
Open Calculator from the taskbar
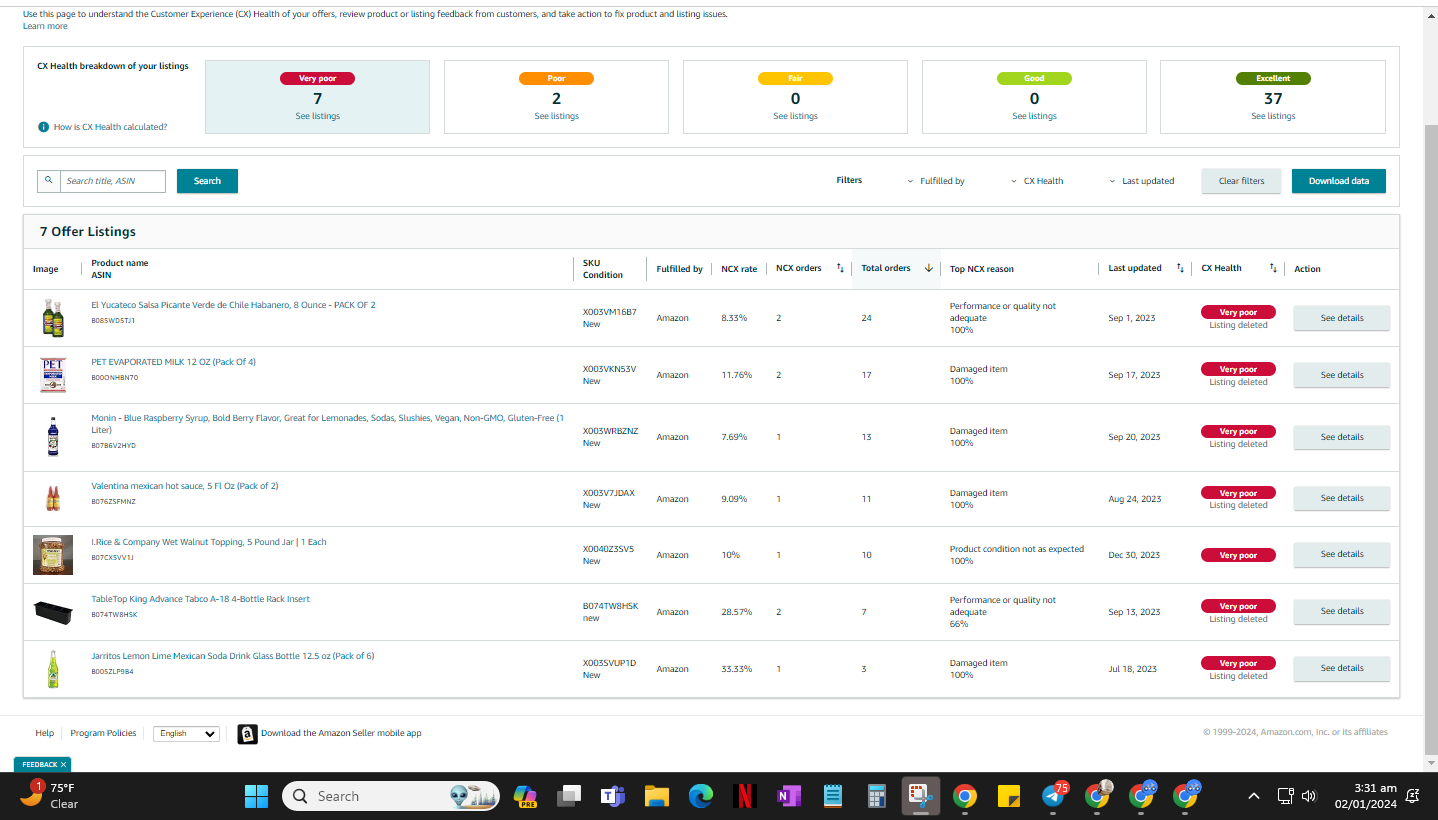[877, 796]
